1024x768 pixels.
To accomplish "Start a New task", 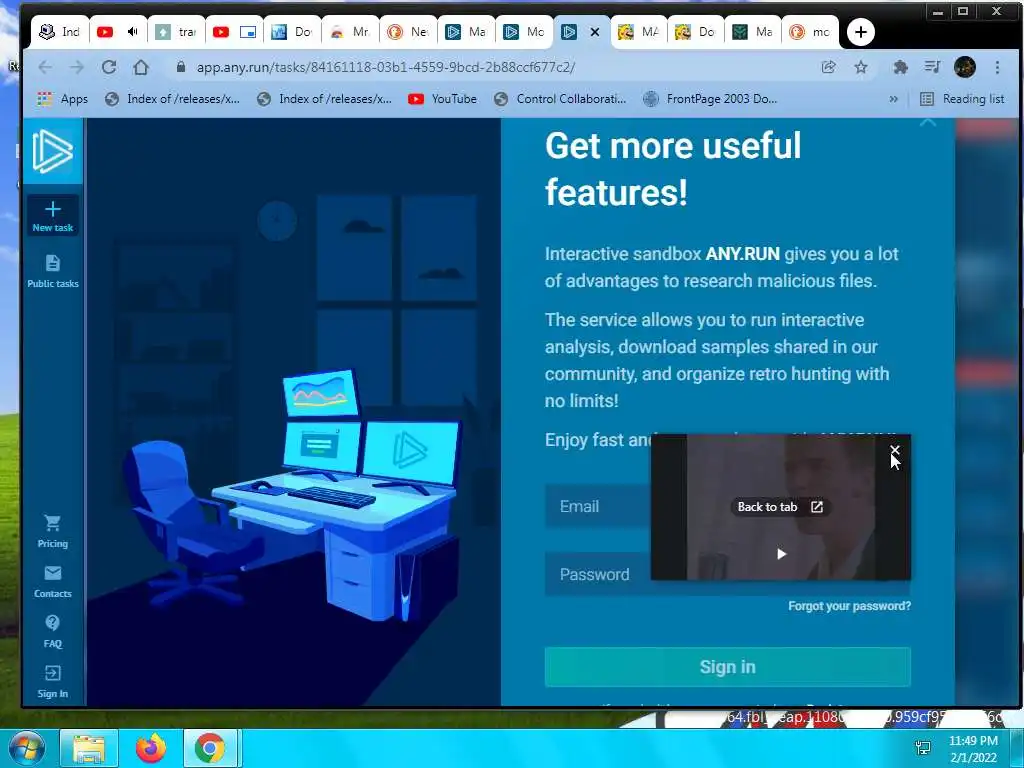I will point(53,216).
